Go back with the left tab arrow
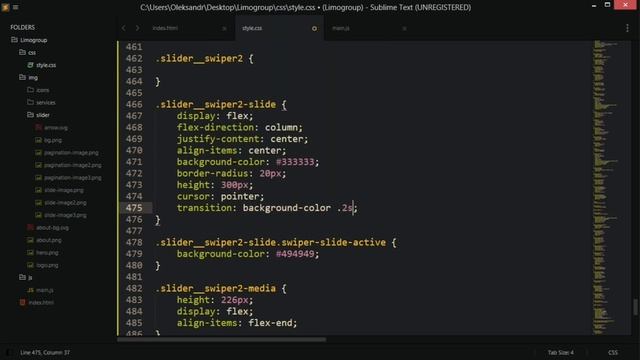 pos(124,28)
